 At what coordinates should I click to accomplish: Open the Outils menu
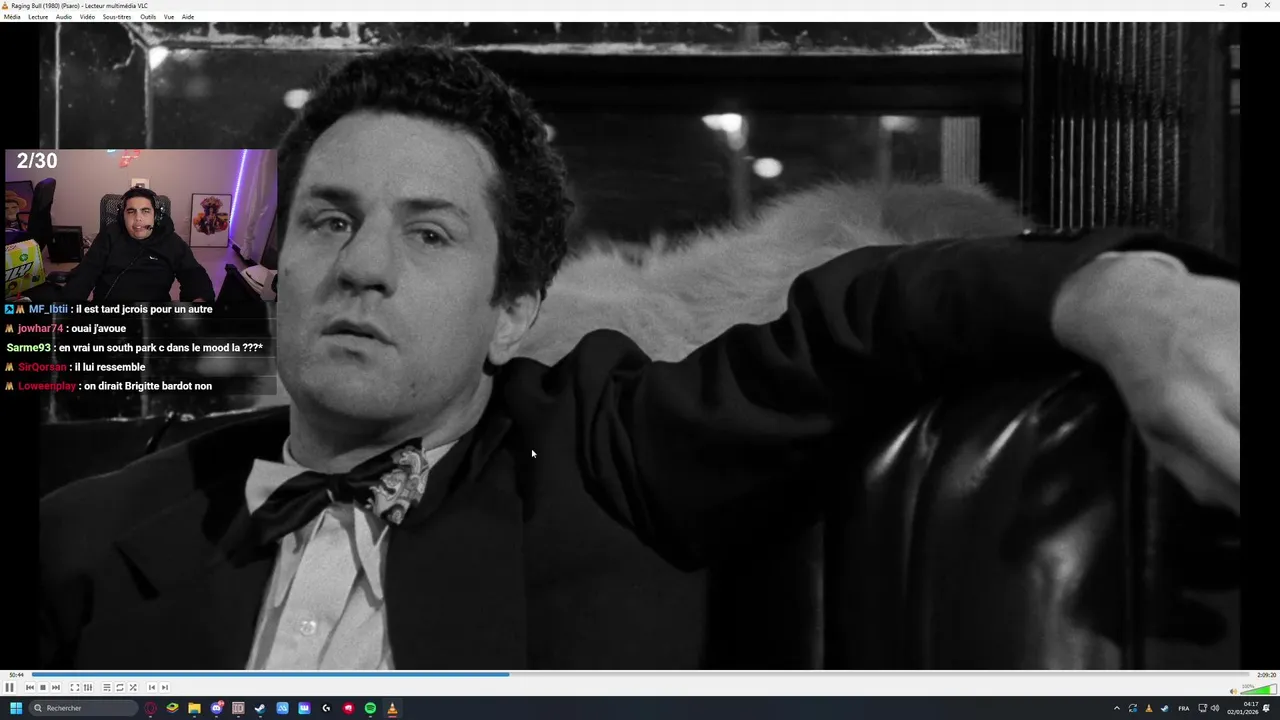click(148, 17)
